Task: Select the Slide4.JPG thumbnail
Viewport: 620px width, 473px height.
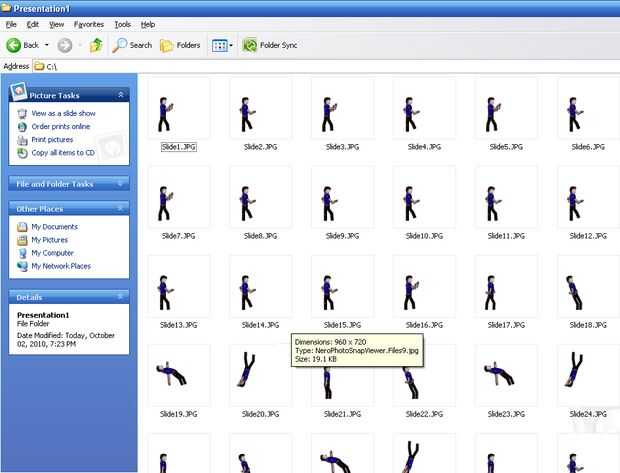Action: point(424,108)
